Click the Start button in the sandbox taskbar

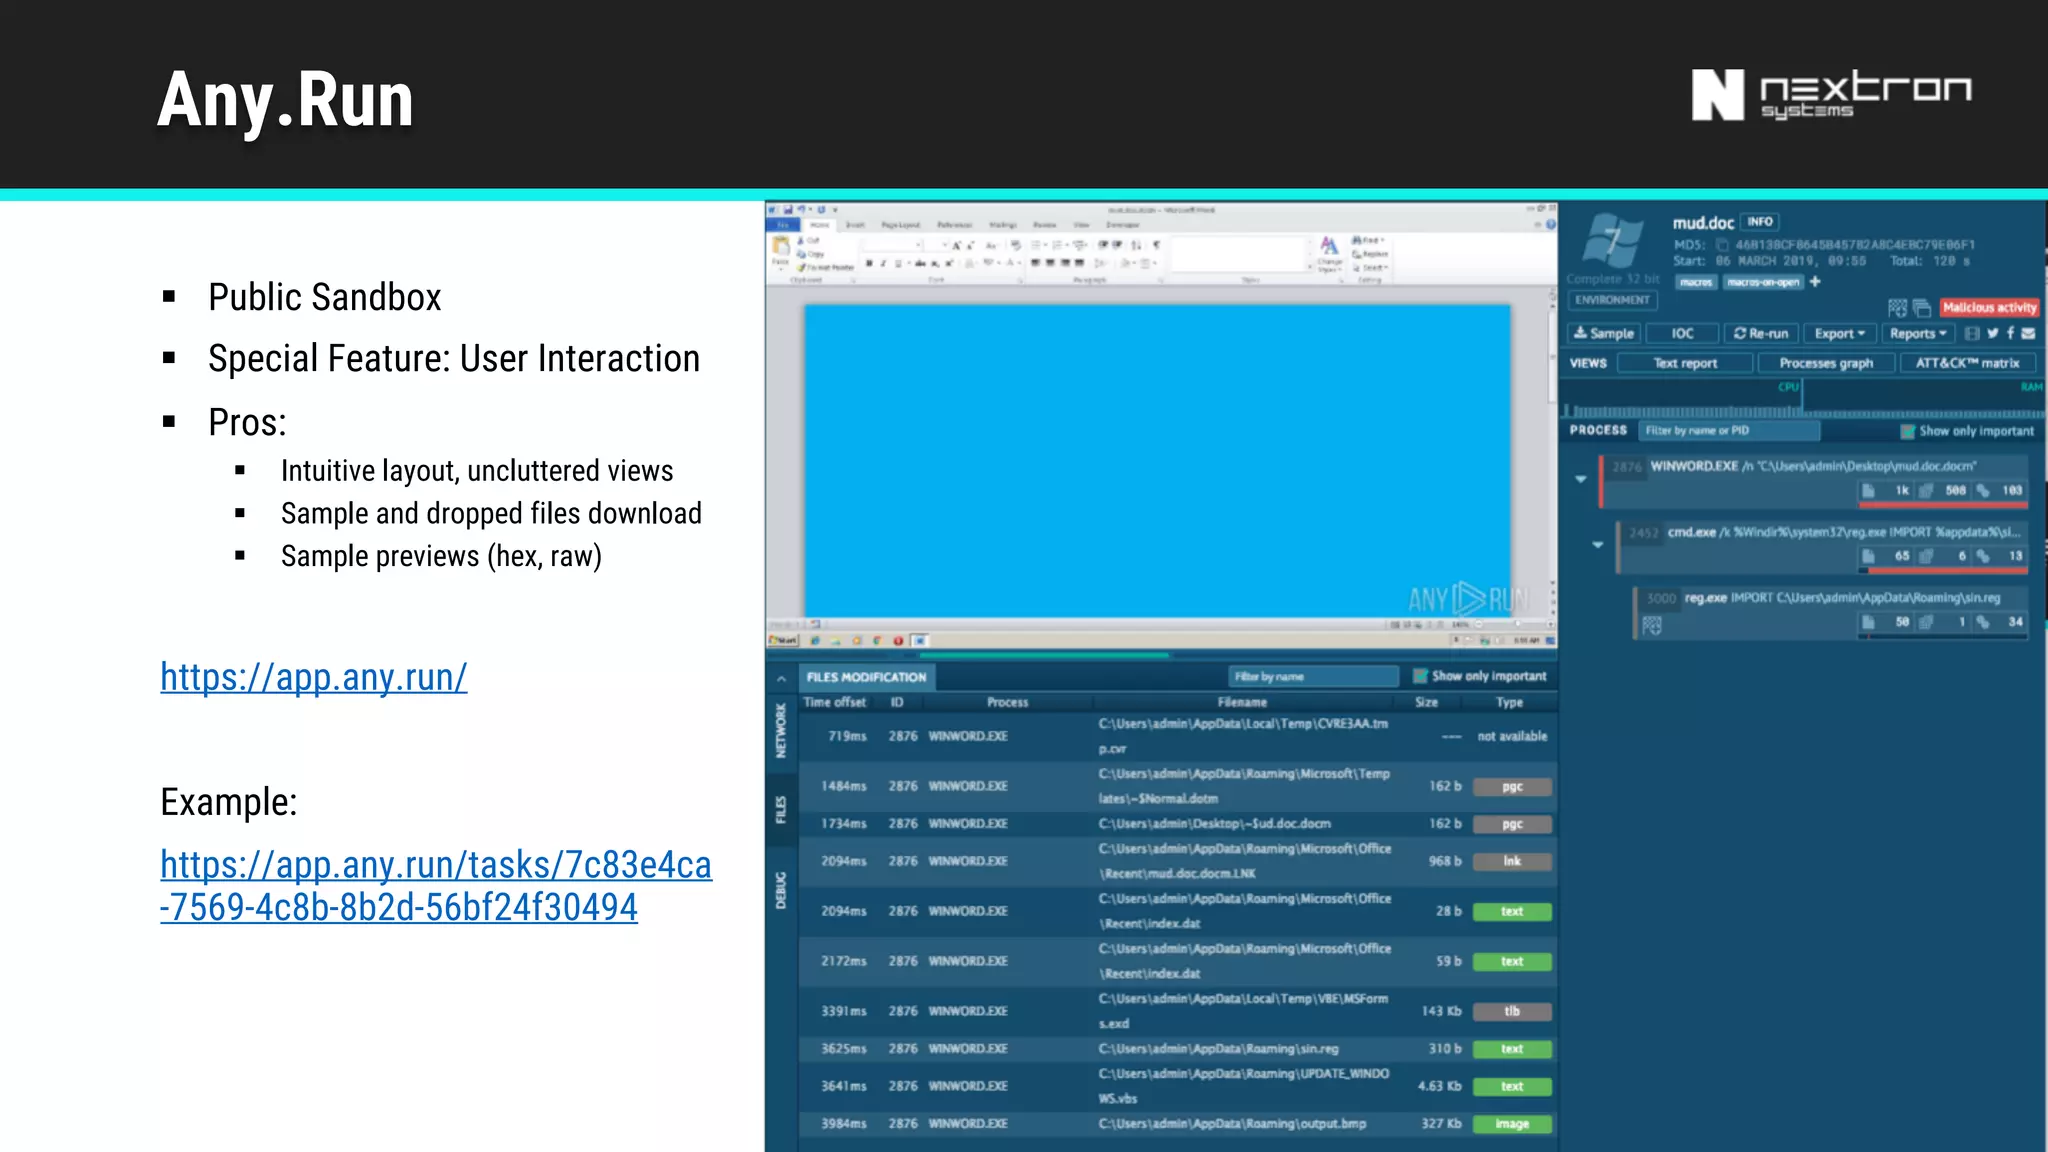(783, 640)
